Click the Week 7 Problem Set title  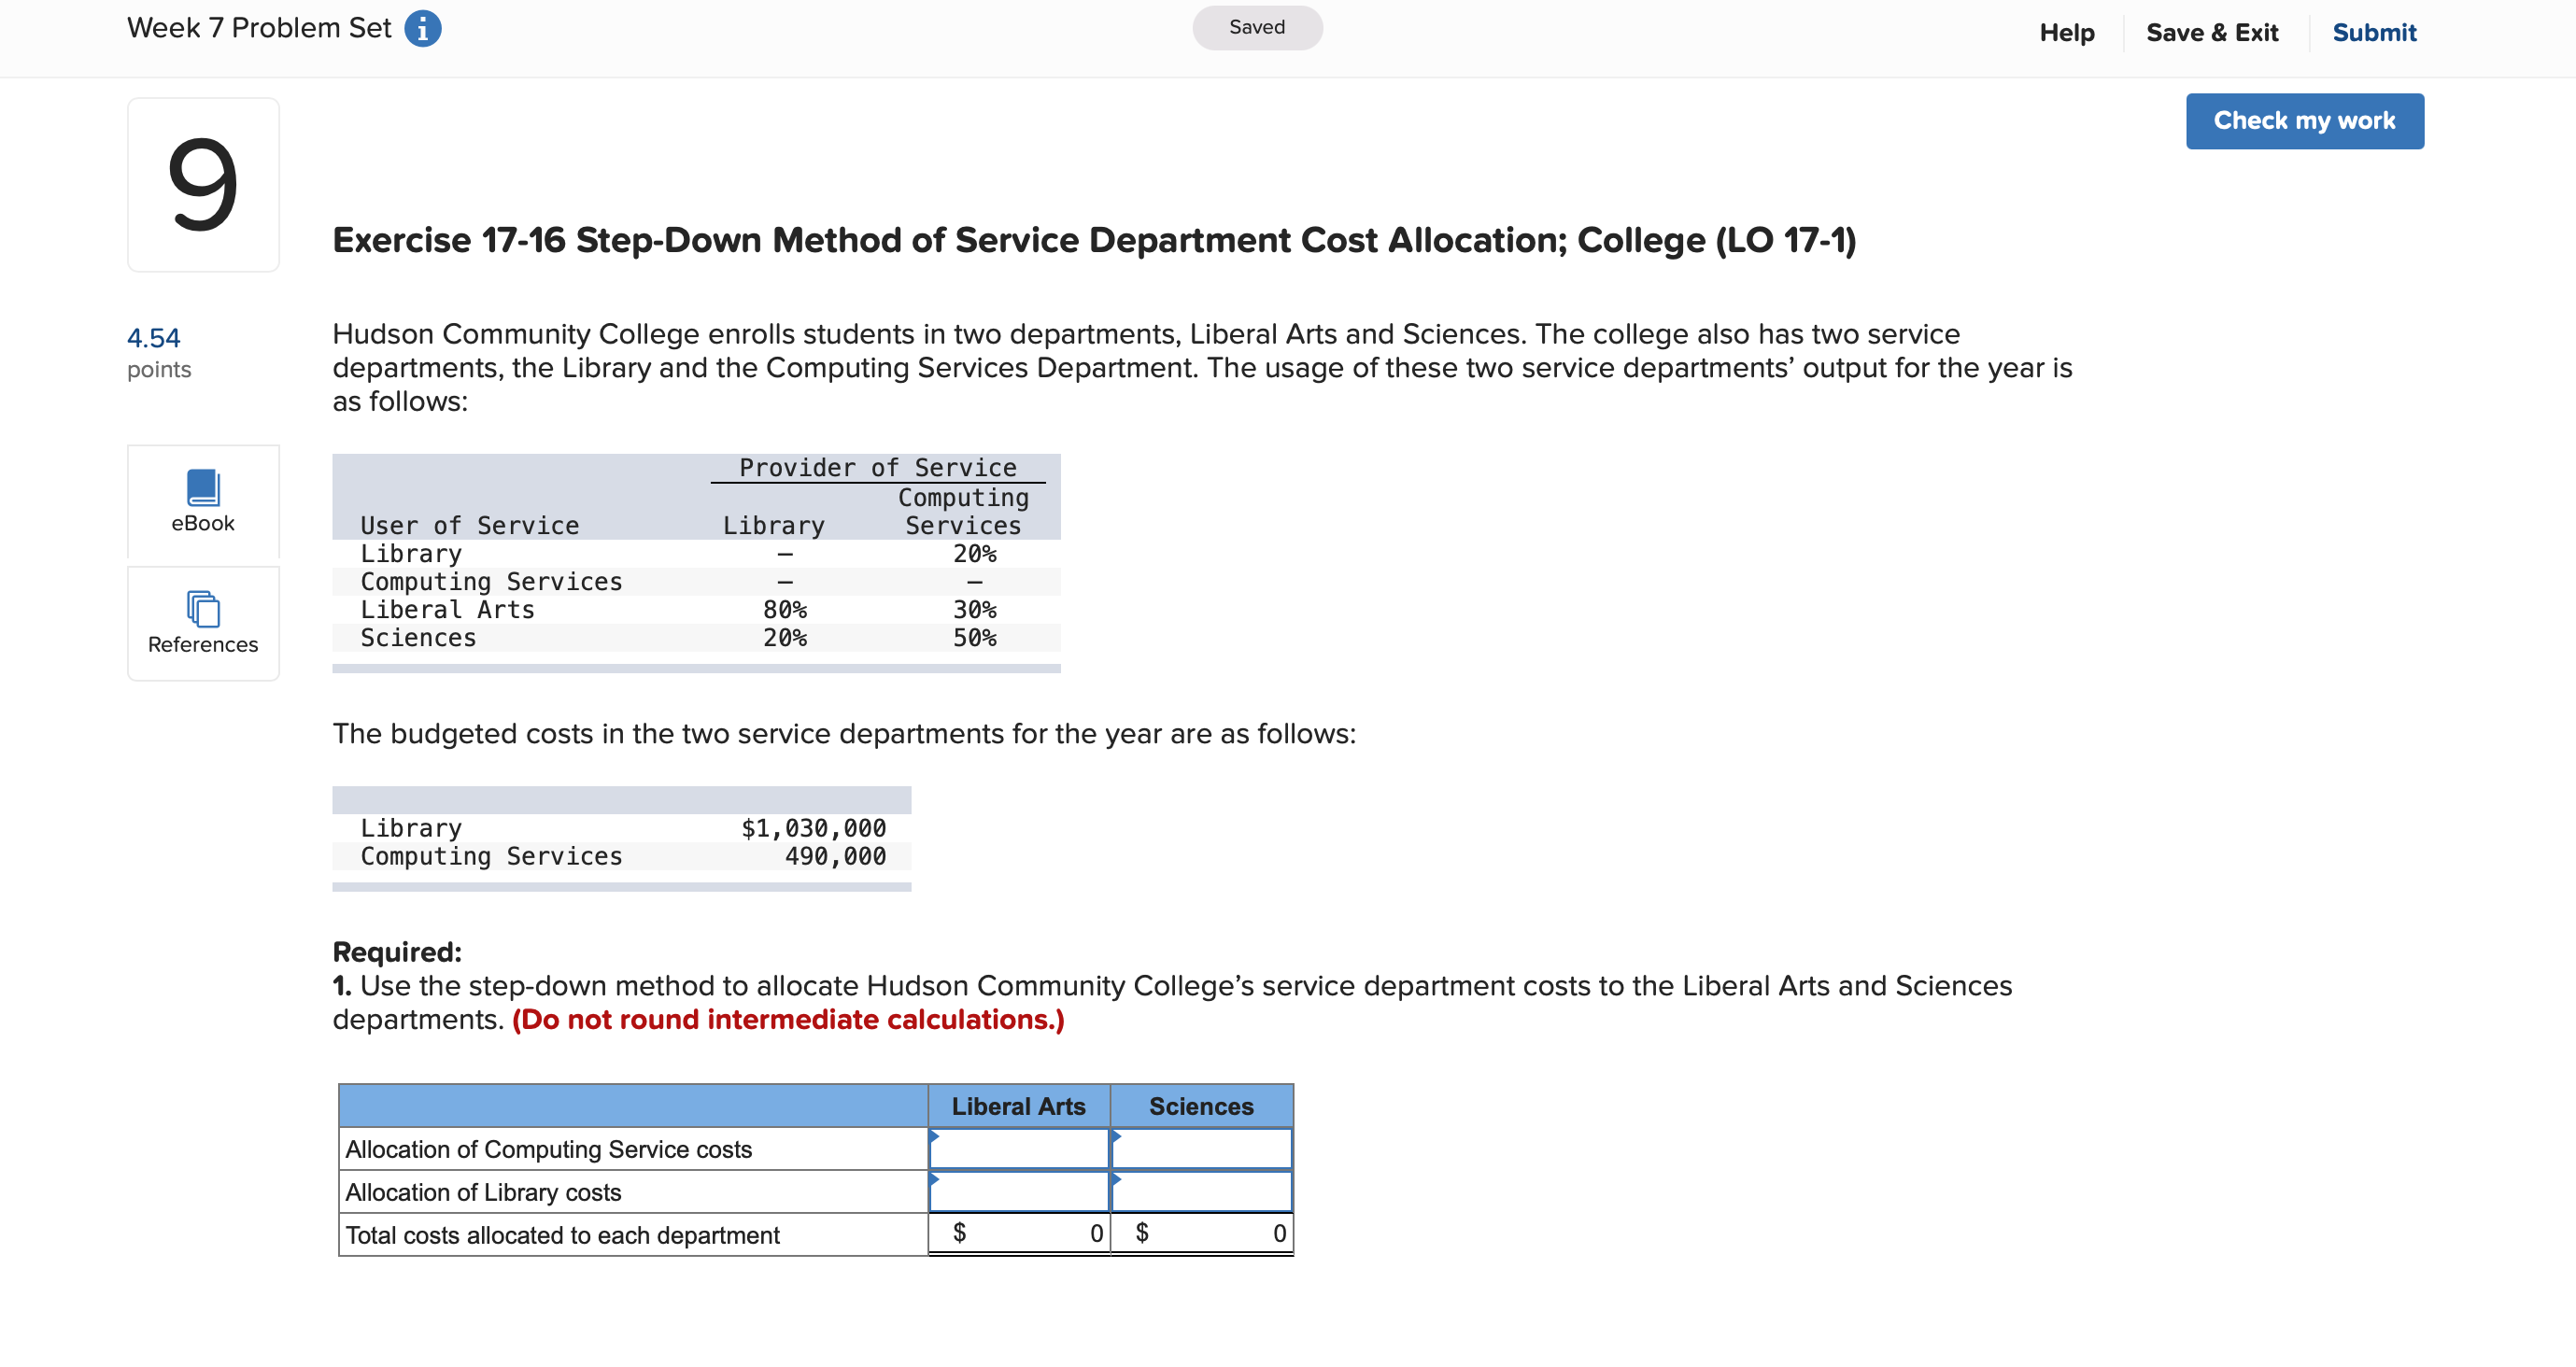(x=259, y=28)
